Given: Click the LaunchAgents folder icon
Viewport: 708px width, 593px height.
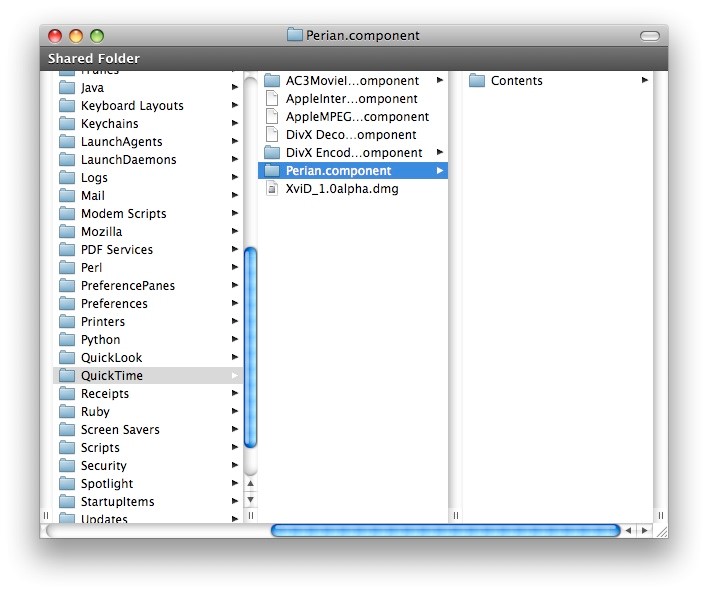Looking at the screenshot, I should [67, 141].
